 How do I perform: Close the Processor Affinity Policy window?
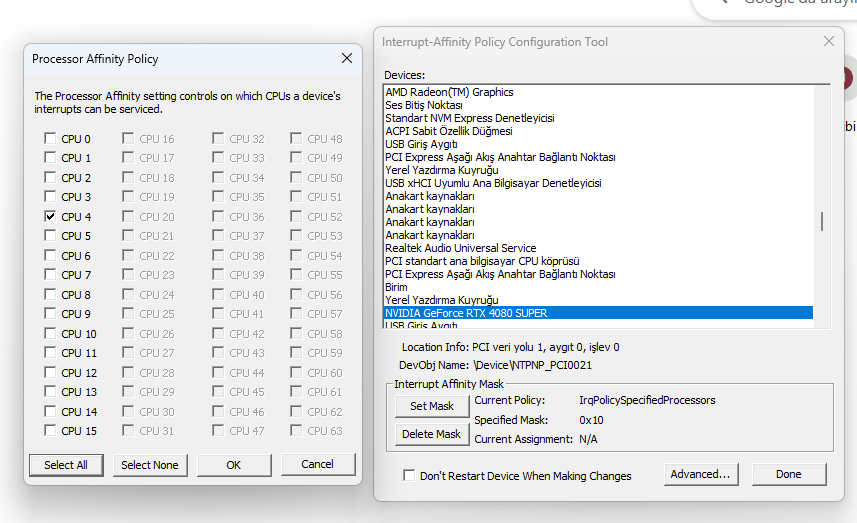point(347,59)
